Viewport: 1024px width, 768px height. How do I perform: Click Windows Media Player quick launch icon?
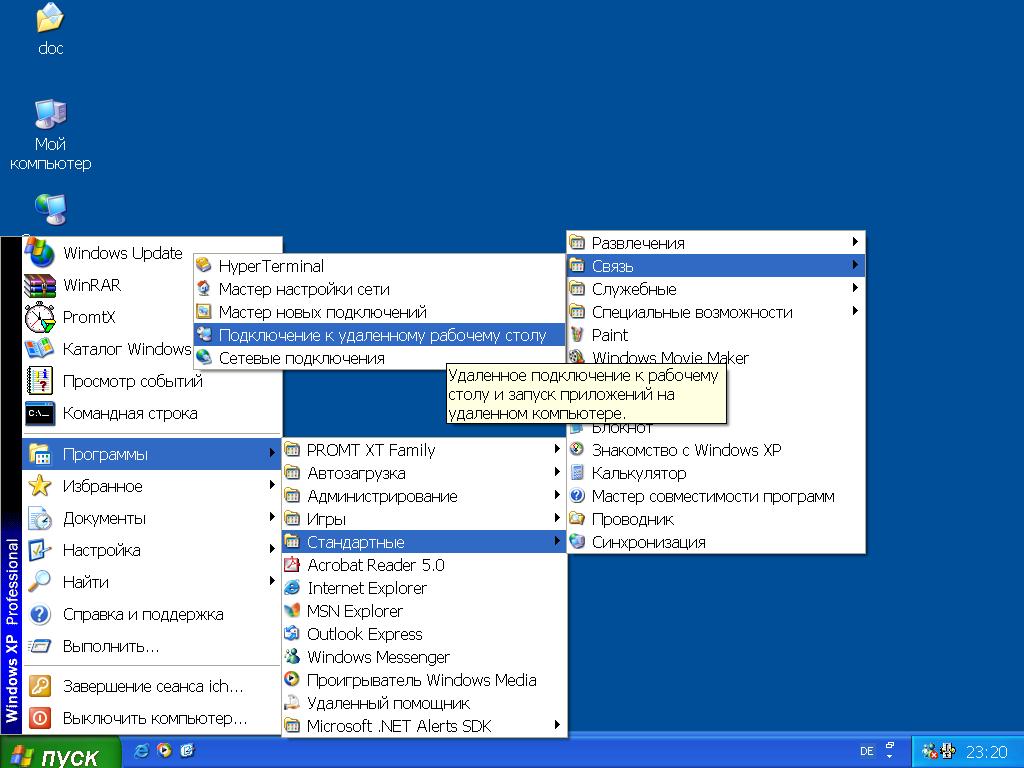[x=164, y=750]
